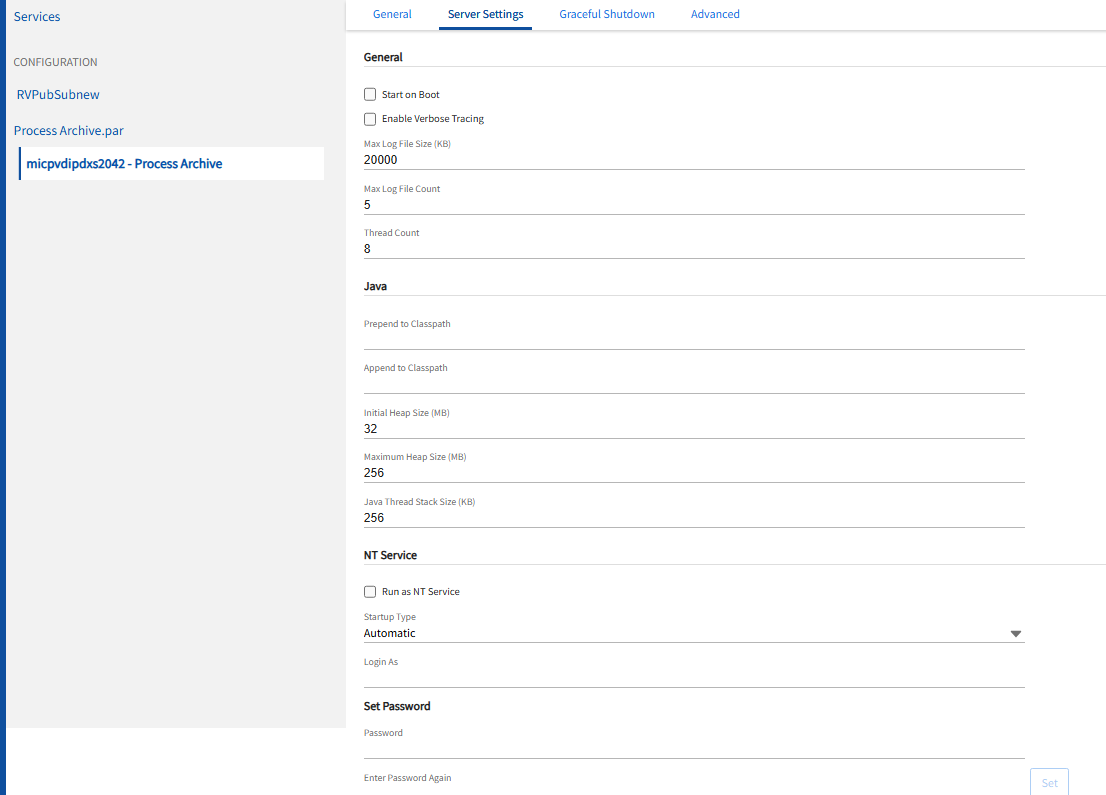
Task: Switch to the General tab
Action: (392, 14)
